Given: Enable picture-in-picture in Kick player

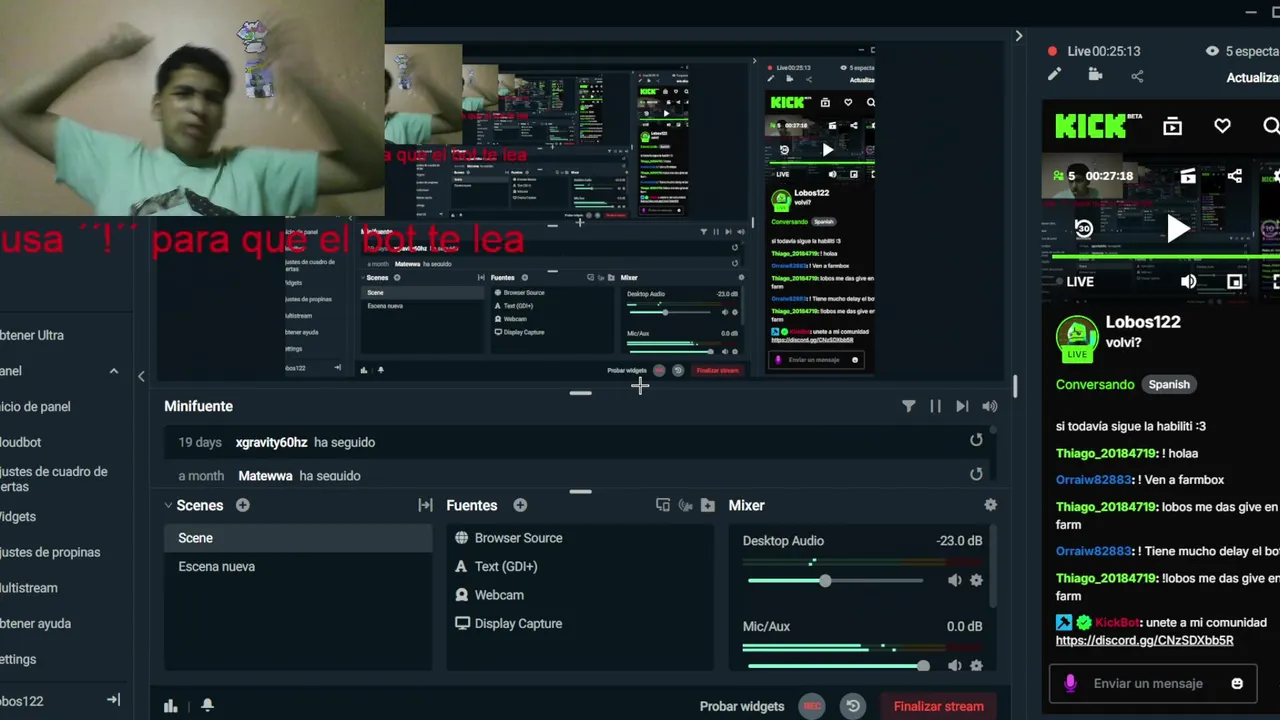Looking at the screenshot, I should tap(1235, 282).
